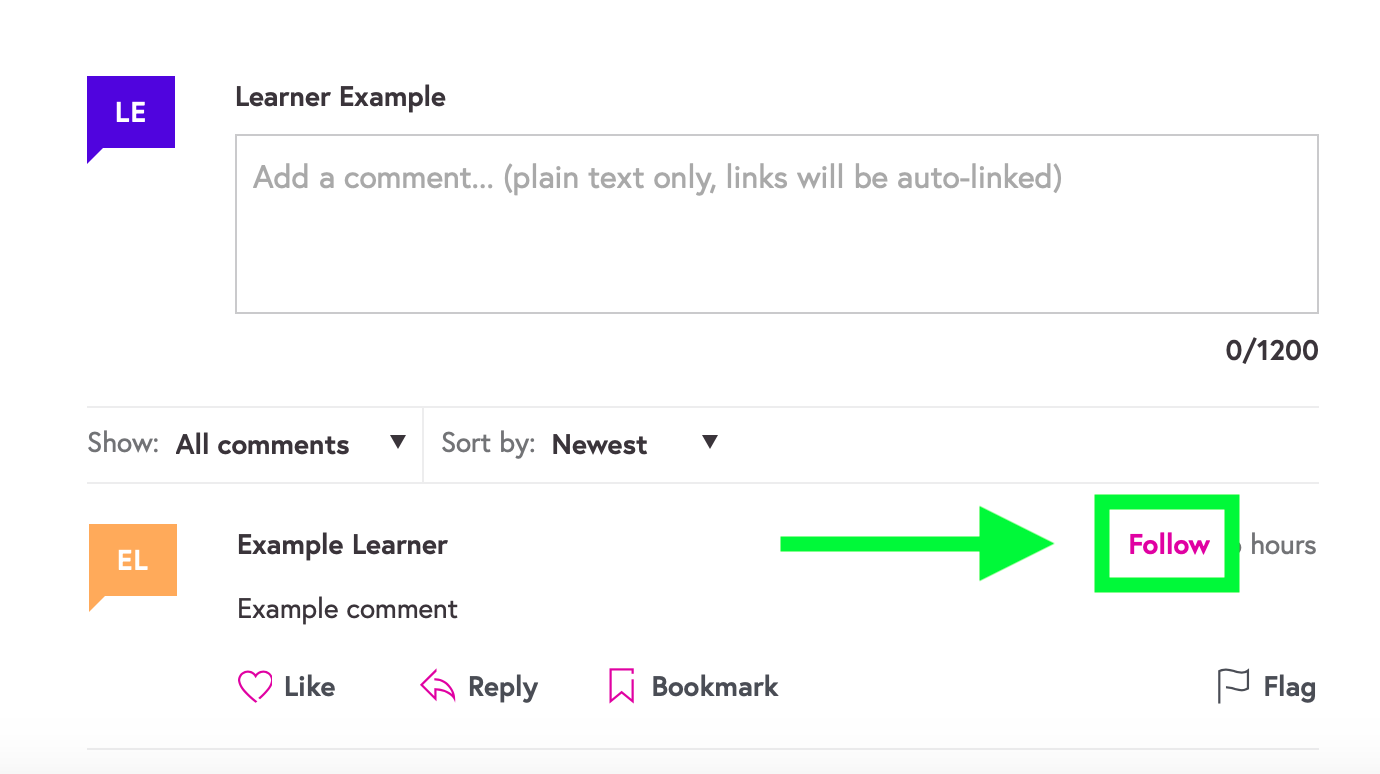Open the All comments dropdown
Screen dimensions: 1380x774
coord(263,444)
